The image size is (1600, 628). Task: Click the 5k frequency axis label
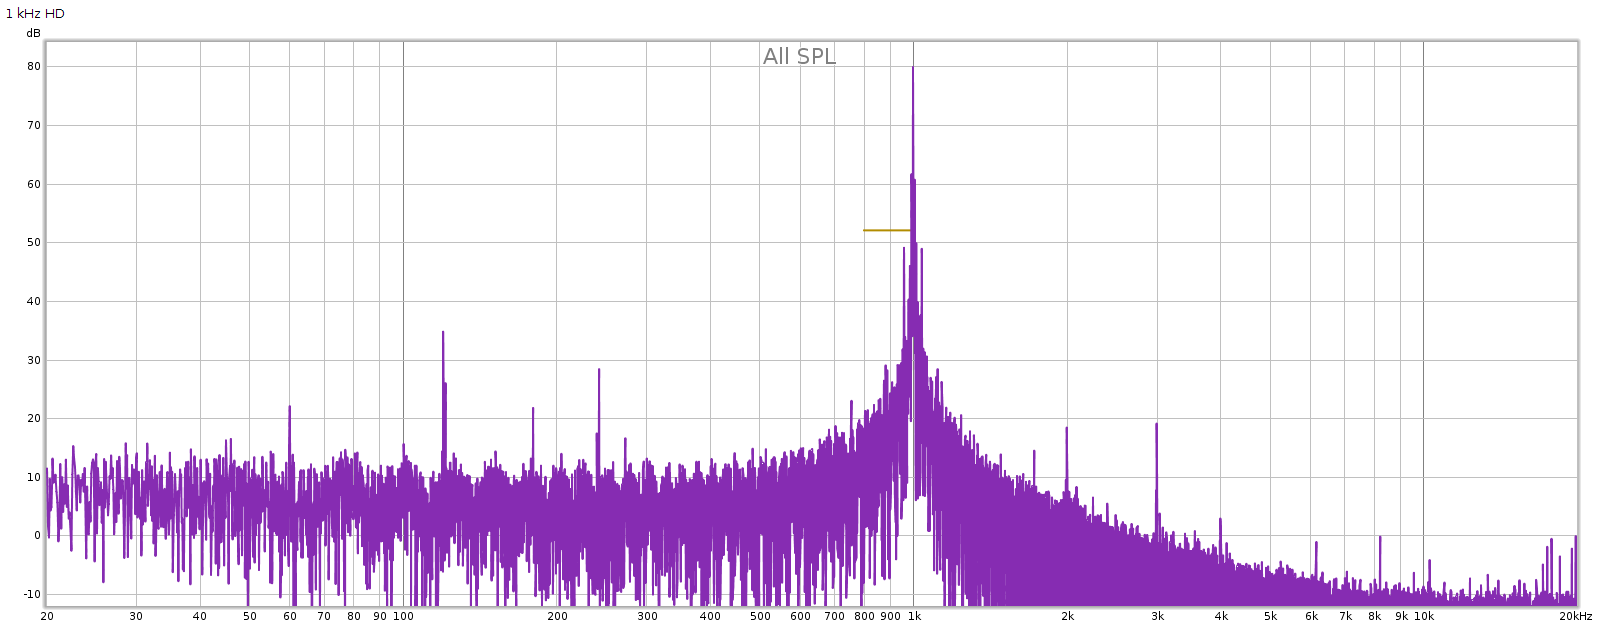(1270, 616)
